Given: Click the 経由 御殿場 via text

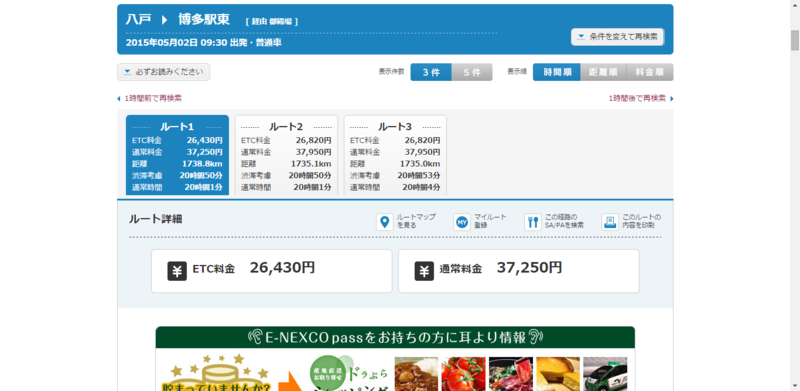Looking at the screenshot, I should pos(271,21).
